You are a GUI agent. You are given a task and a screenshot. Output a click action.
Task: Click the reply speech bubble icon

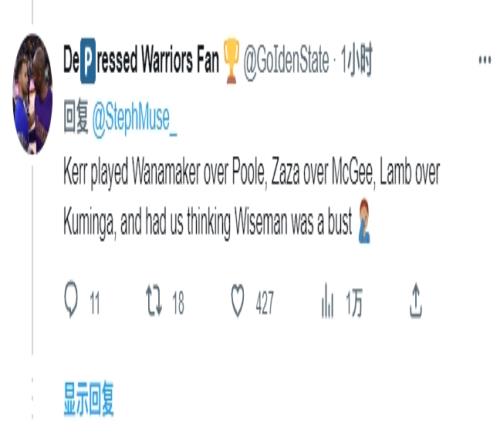pyautogui.click(x=71, y=299)
